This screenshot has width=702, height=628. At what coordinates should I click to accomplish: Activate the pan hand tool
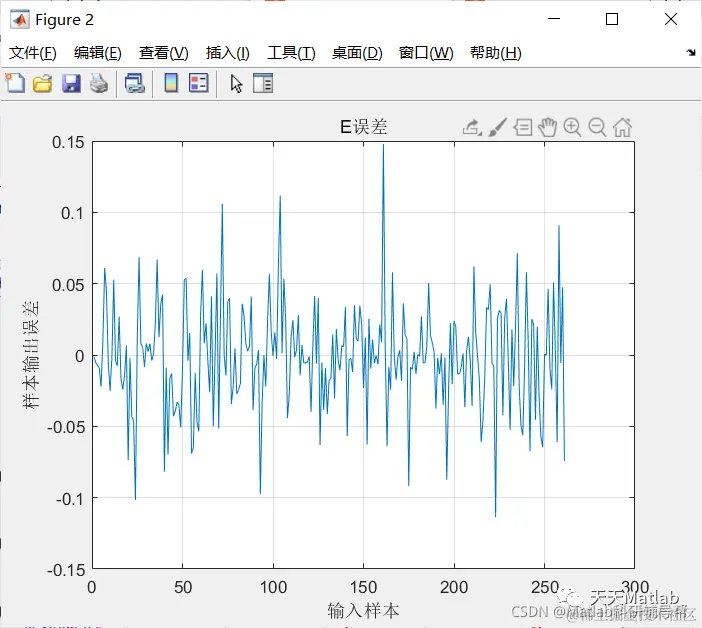tap(547, 128)
